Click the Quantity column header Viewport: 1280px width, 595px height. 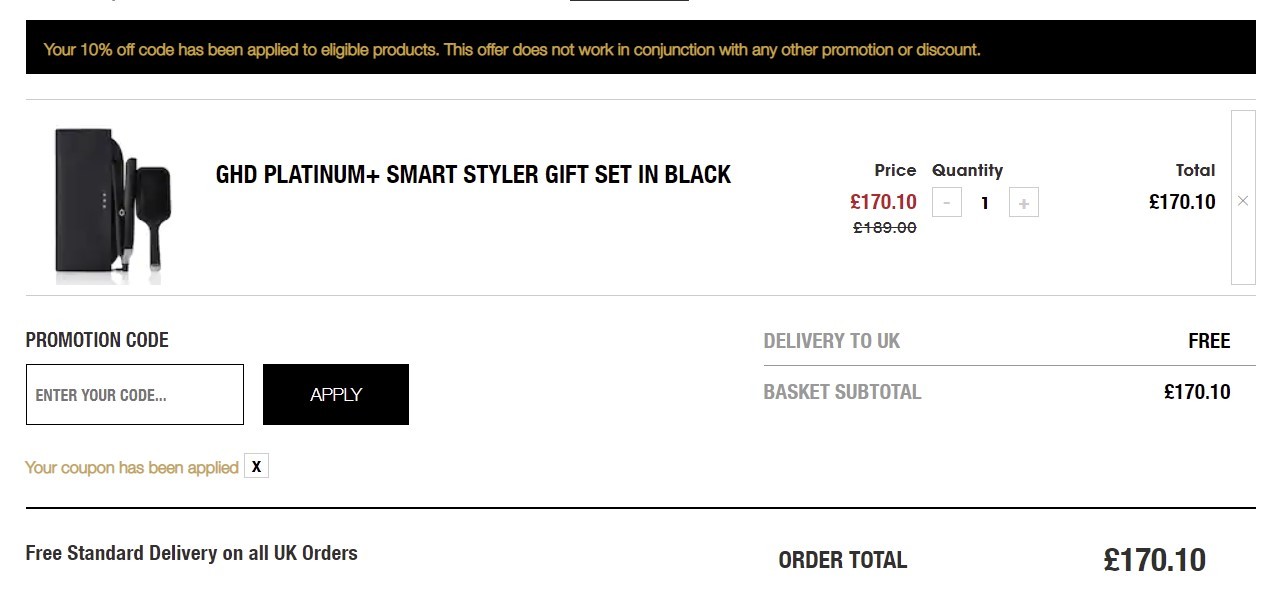967,170
